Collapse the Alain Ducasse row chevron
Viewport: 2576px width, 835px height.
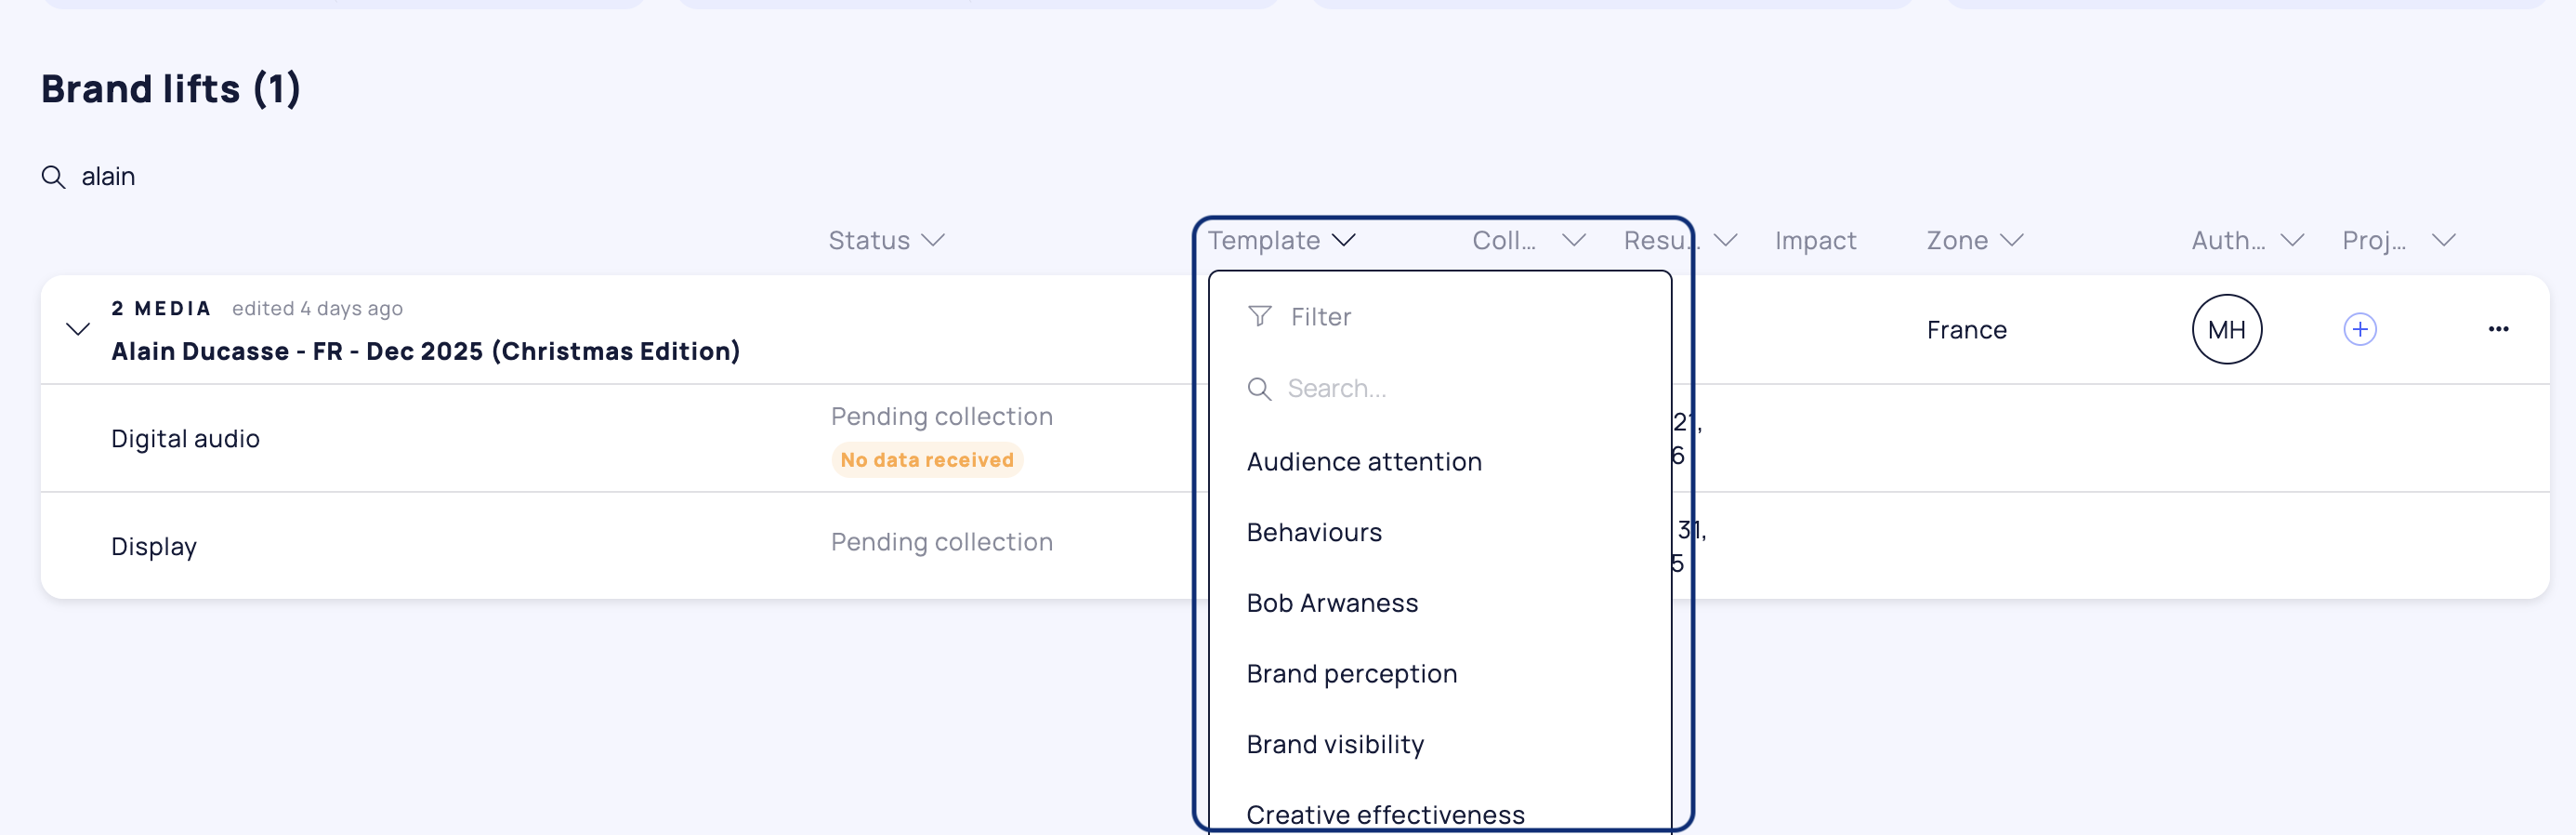click(78, 329)
